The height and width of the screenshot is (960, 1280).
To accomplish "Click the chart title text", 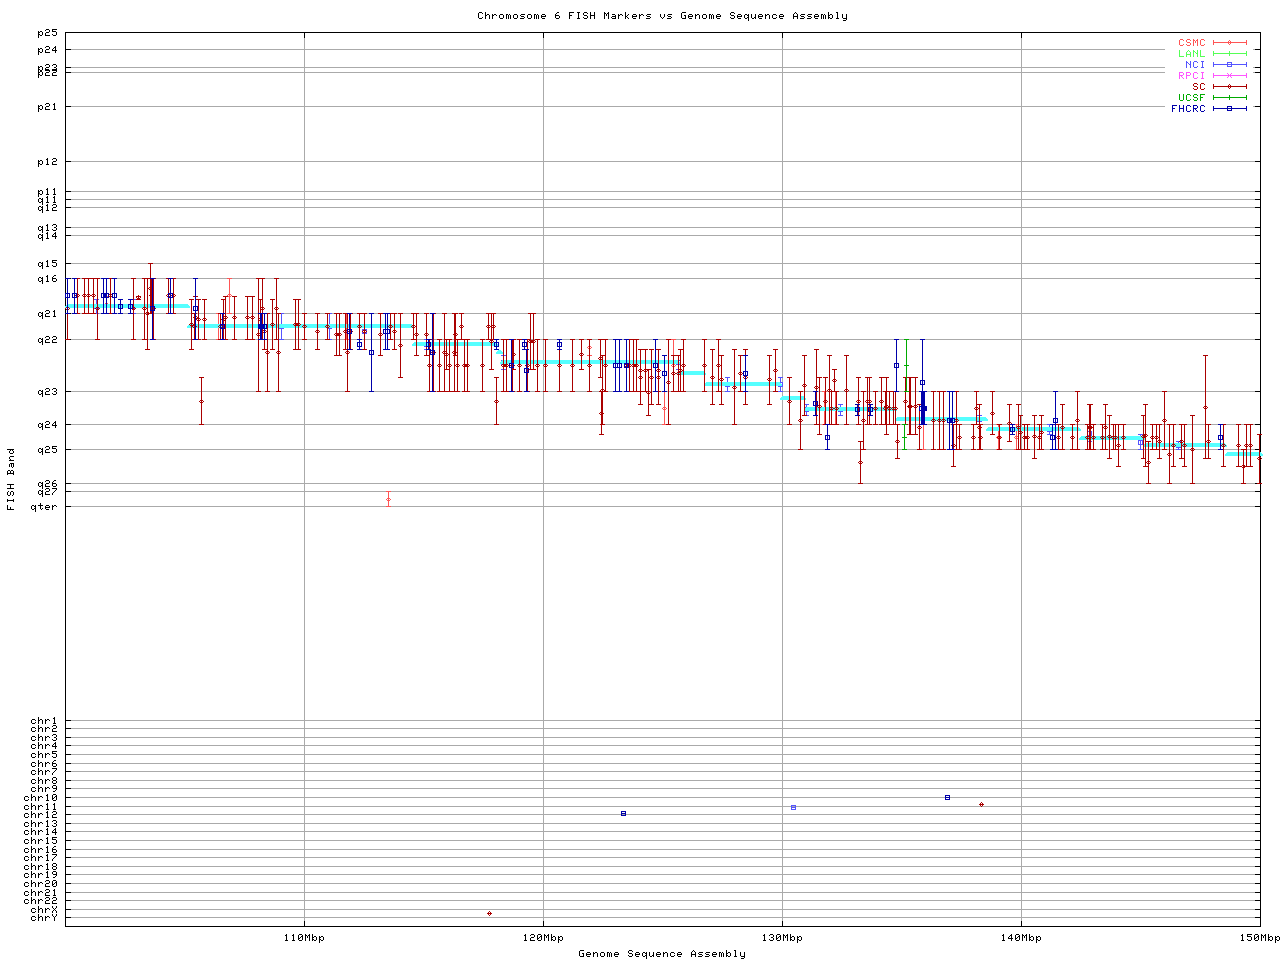I will [662, 16].
